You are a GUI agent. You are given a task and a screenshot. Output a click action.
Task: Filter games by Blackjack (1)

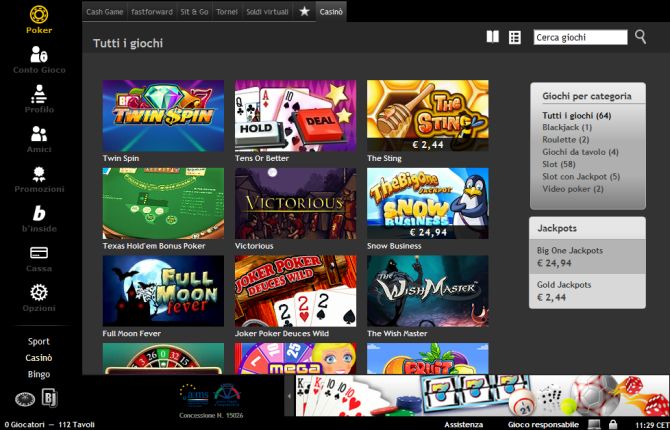click(x=567, y=127)
